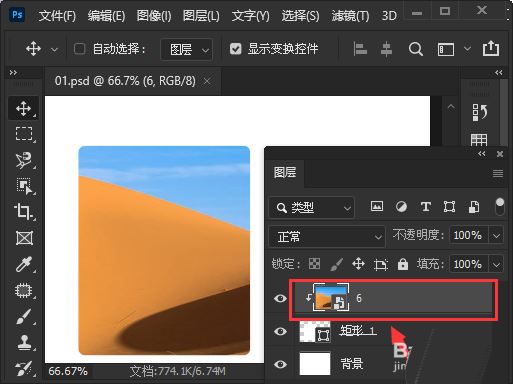The image size is (513, 384).
Task: Open the search magnifier icon
Action: [x=416, y=49]
